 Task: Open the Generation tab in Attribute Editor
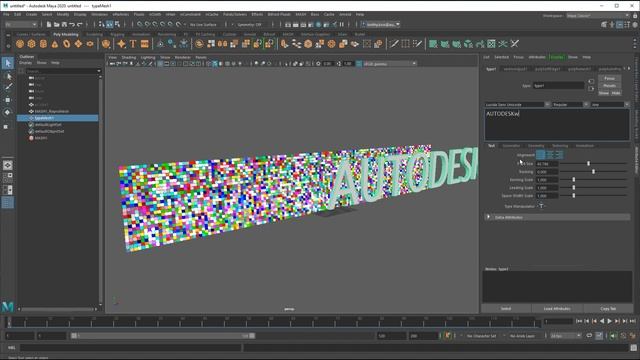(511, 146)
